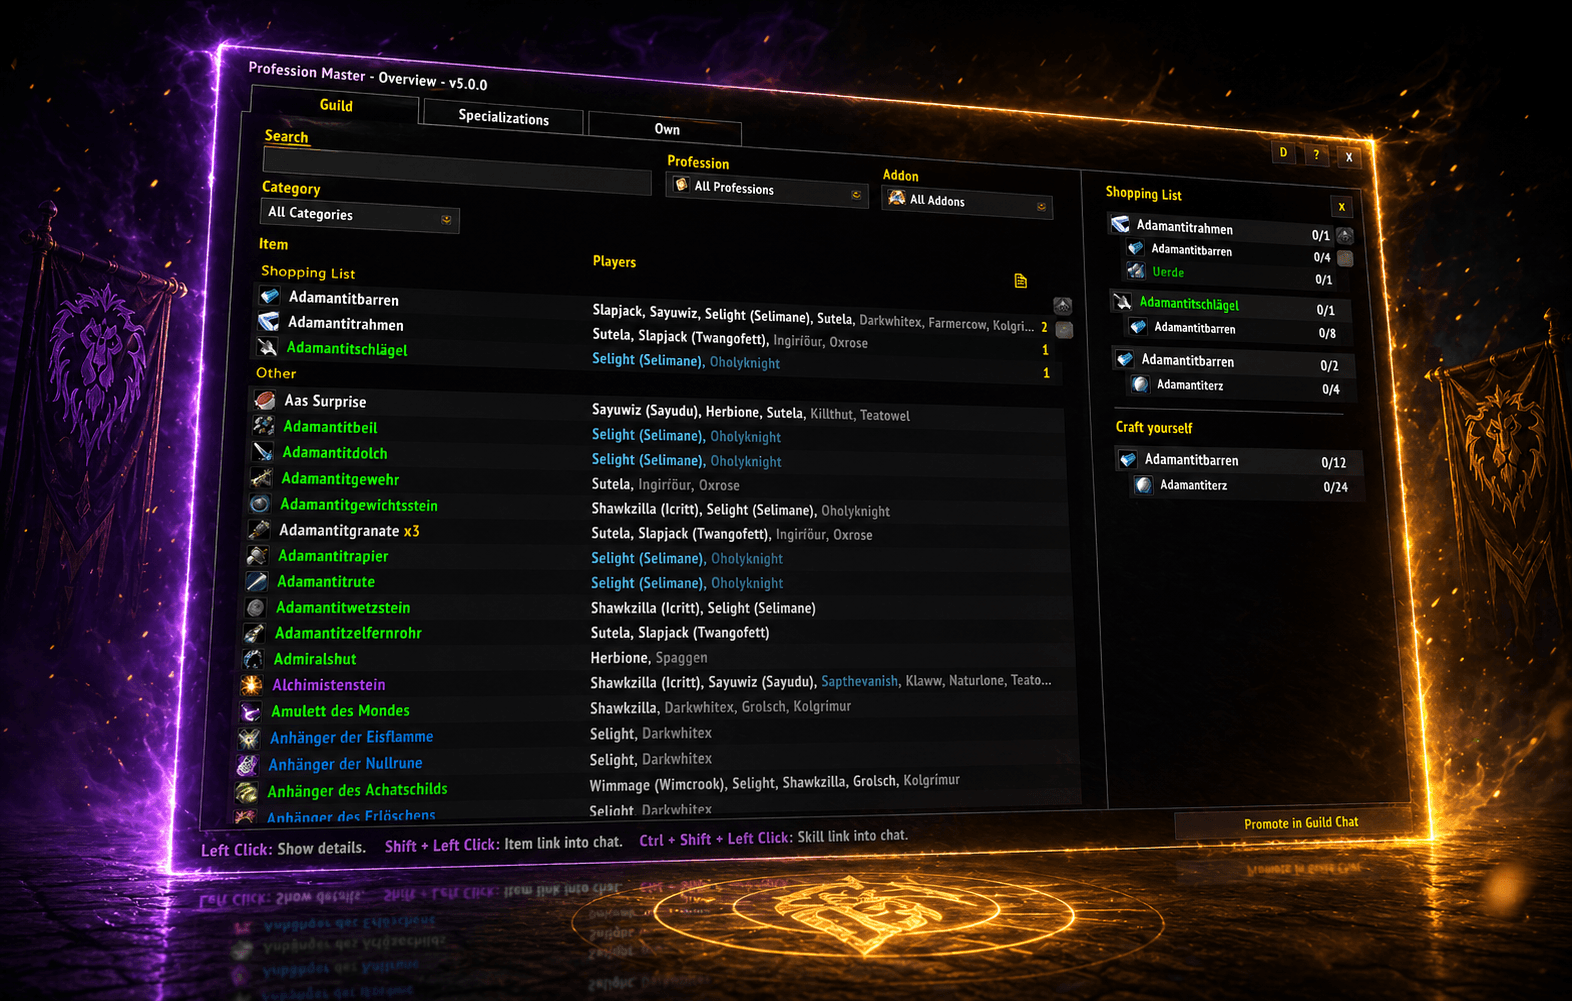Screen dimensions: 1572x1001
Task: Click the players text in the Amulett des Mondes row
Action: pyautogui.click(x=721, y=707)
